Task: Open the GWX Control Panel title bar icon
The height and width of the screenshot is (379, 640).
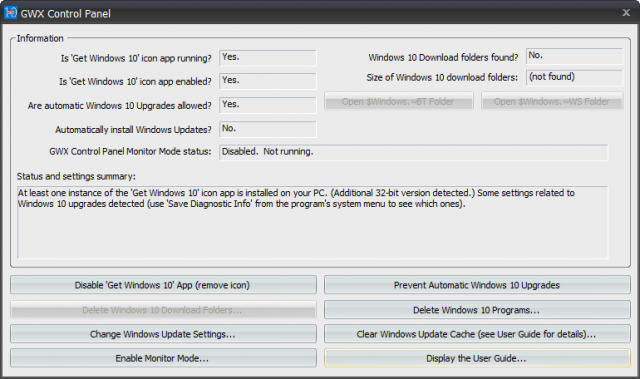Action: [x=11, y=13]
